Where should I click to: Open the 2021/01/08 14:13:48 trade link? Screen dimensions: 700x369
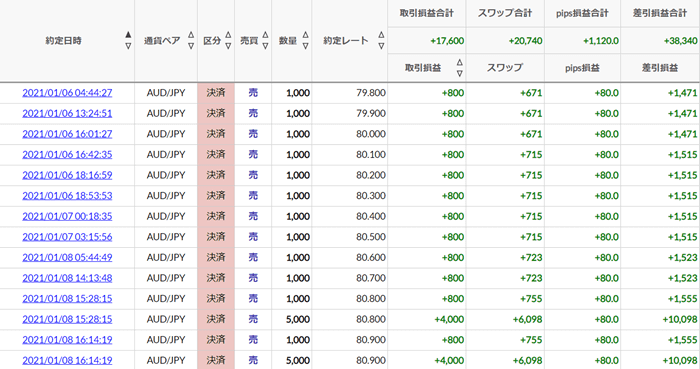(x=67, y=278)
